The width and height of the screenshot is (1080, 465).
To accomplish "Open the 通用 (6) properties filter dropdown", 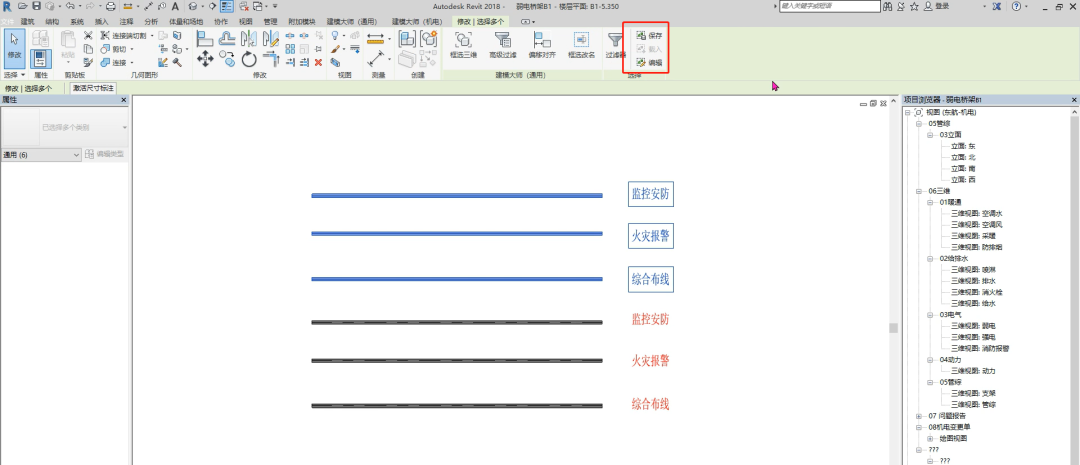I will (x=41, y=155).
